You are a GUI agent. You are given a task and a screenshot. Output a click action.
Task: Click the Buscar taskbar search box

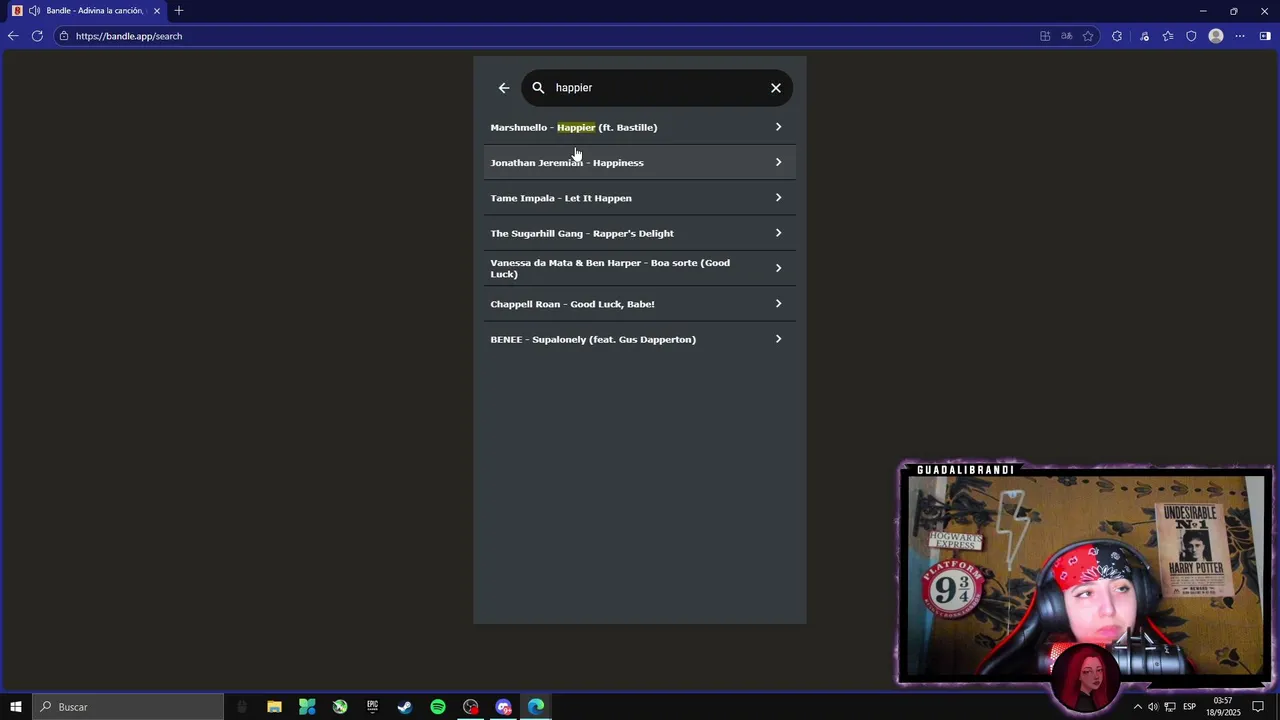tap(128, 707)
